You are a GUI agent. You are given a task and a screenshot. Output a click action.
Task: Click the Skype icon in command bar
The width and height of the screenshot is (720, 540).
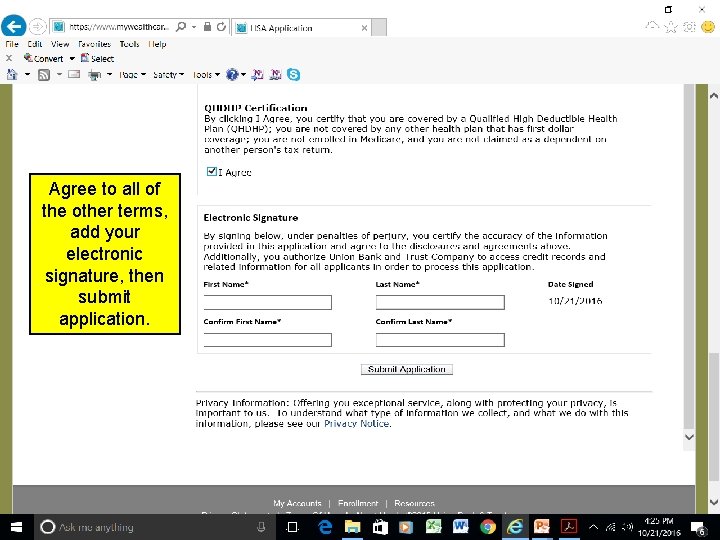[293, 74]
